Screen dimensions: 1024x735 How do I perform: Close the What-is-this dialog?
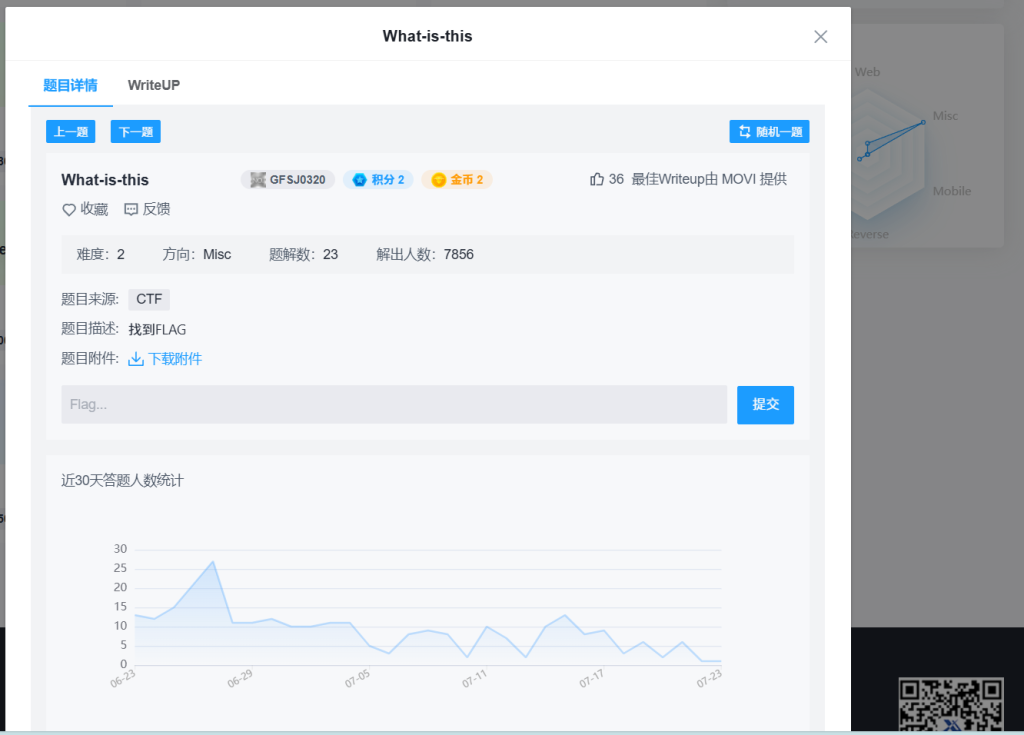820,37
